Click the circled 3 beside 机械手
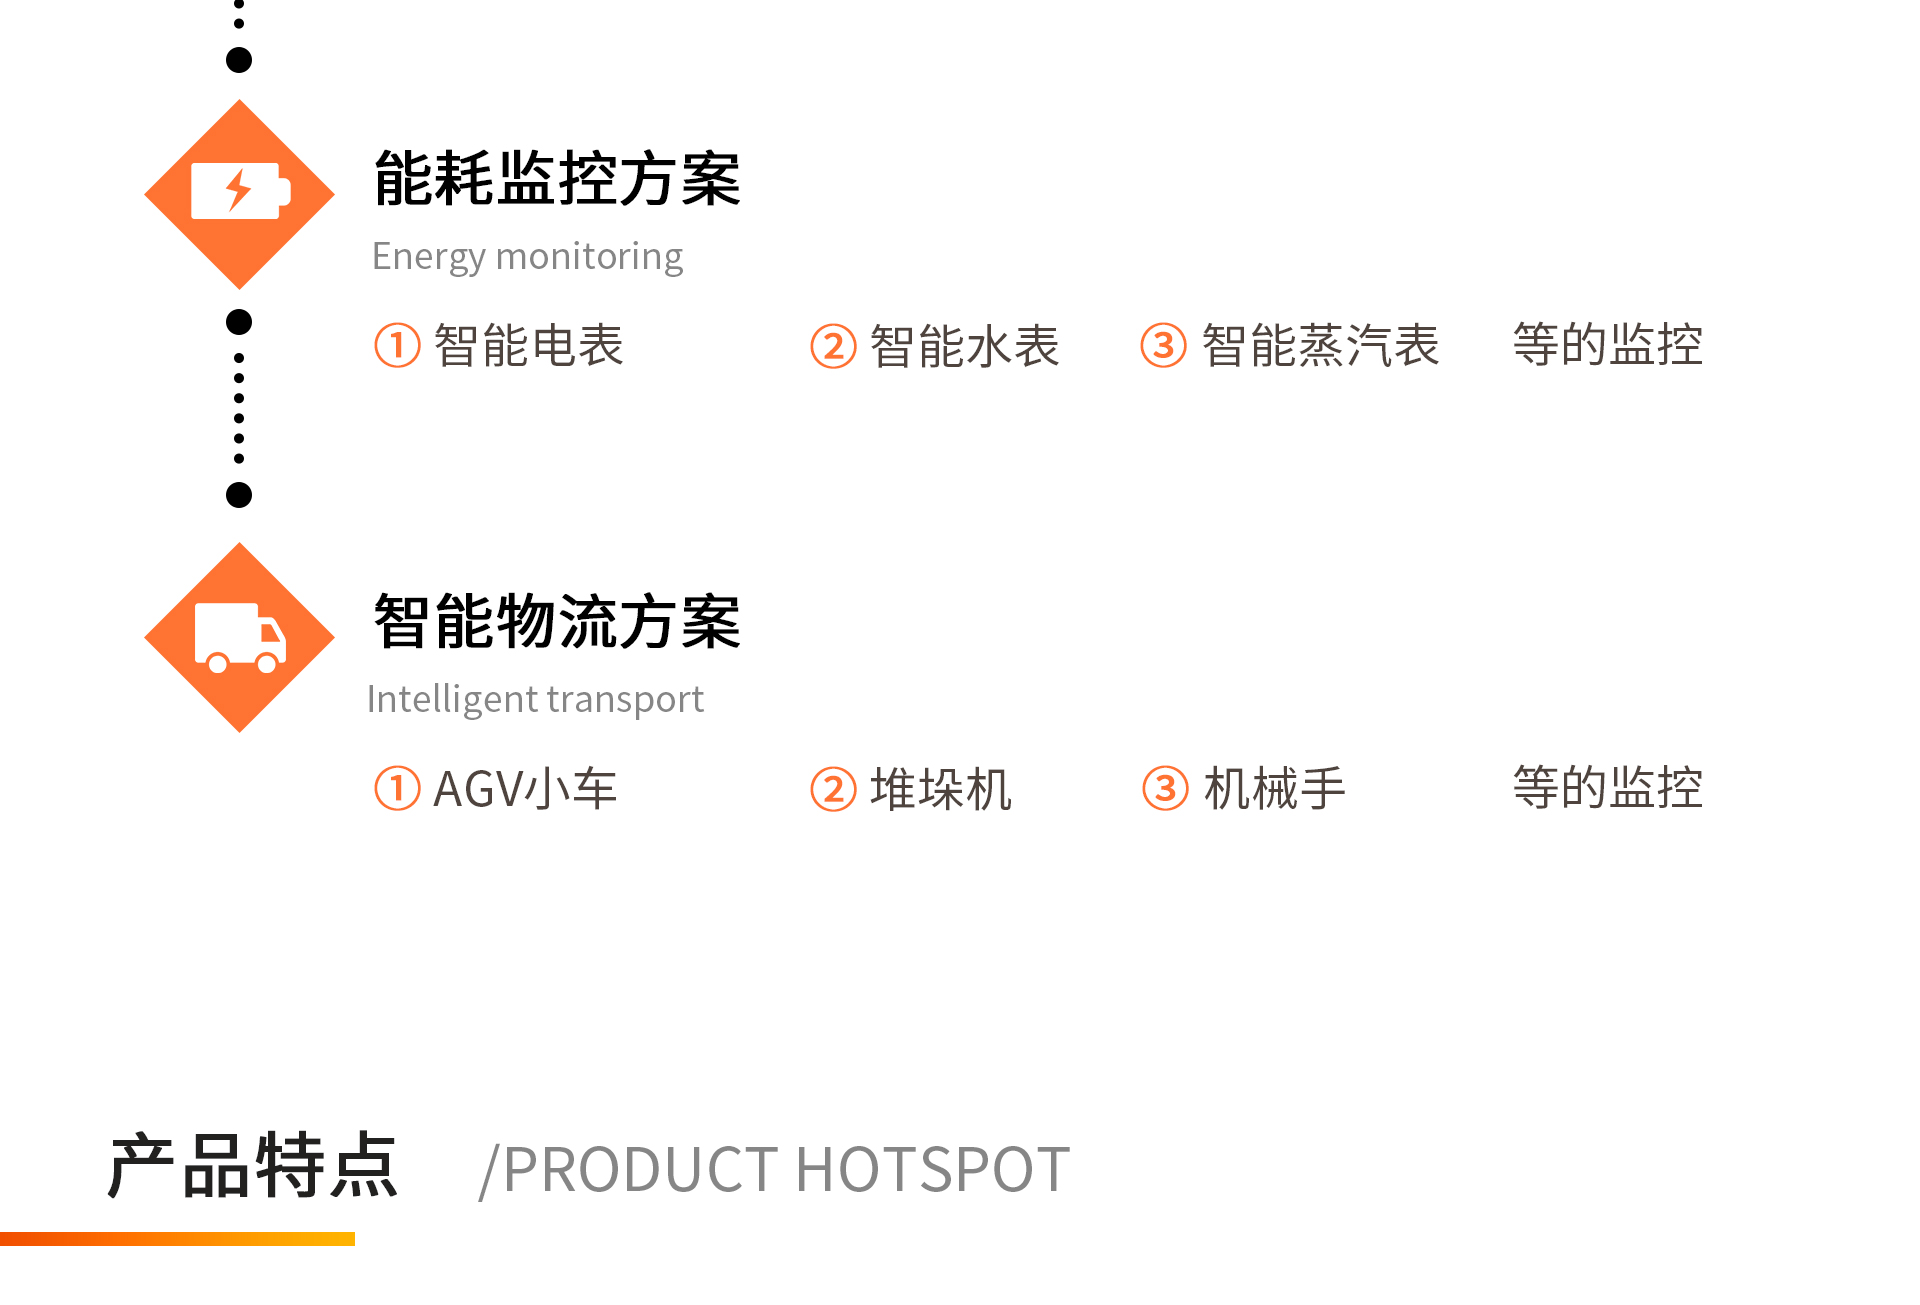This screenshot has width=1920, height=1305. pos(1165,788)
